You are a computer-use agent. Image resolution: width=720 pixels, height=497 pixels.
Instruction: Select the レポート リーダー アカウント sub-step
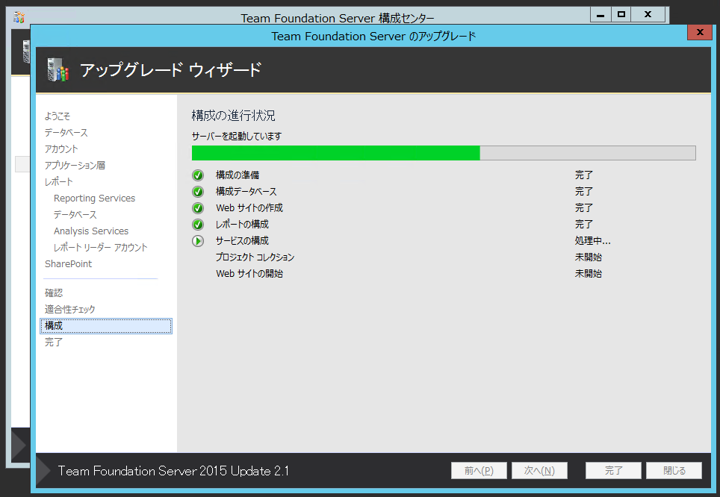point(101,248)
